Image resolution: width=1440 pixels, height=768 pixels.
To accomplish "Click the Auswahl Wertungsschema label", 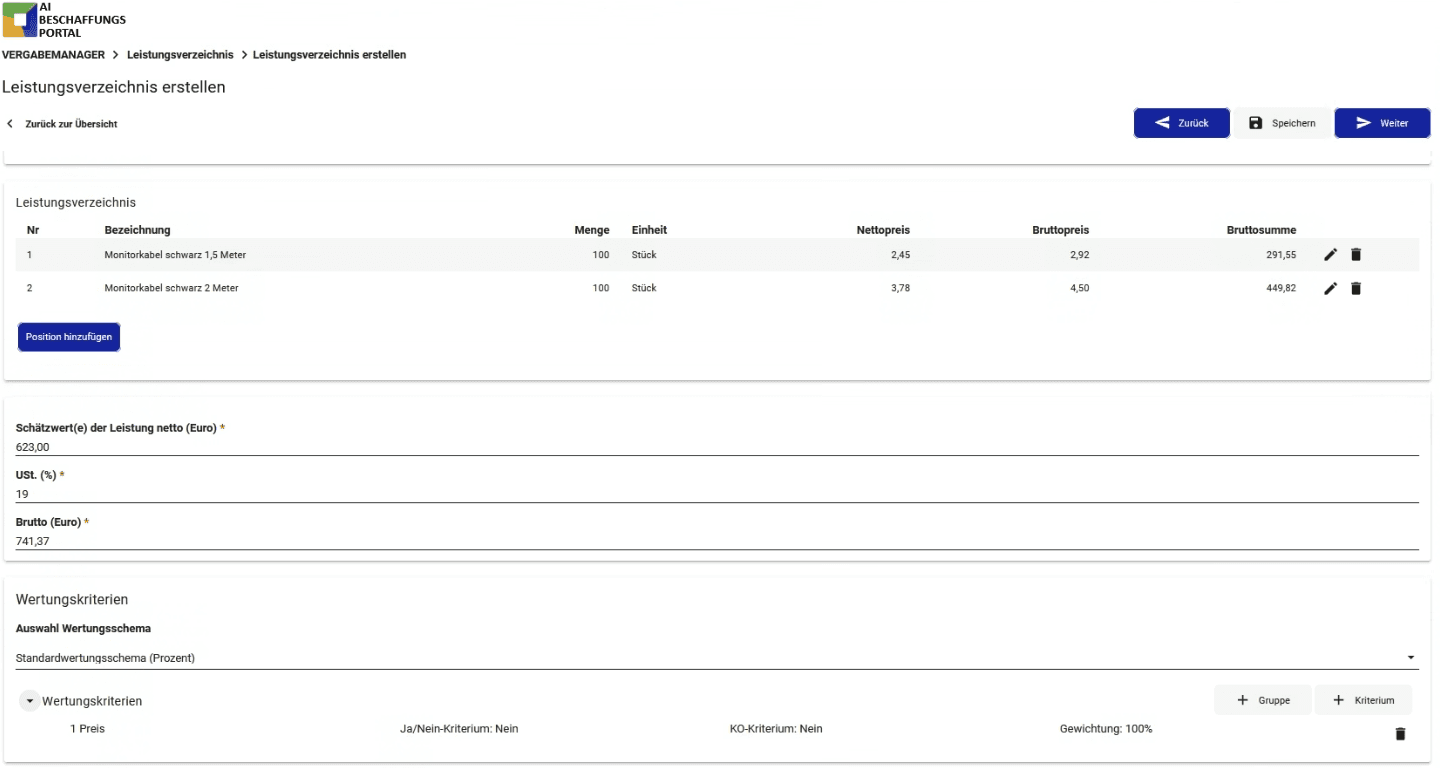I will pos(83,628).
